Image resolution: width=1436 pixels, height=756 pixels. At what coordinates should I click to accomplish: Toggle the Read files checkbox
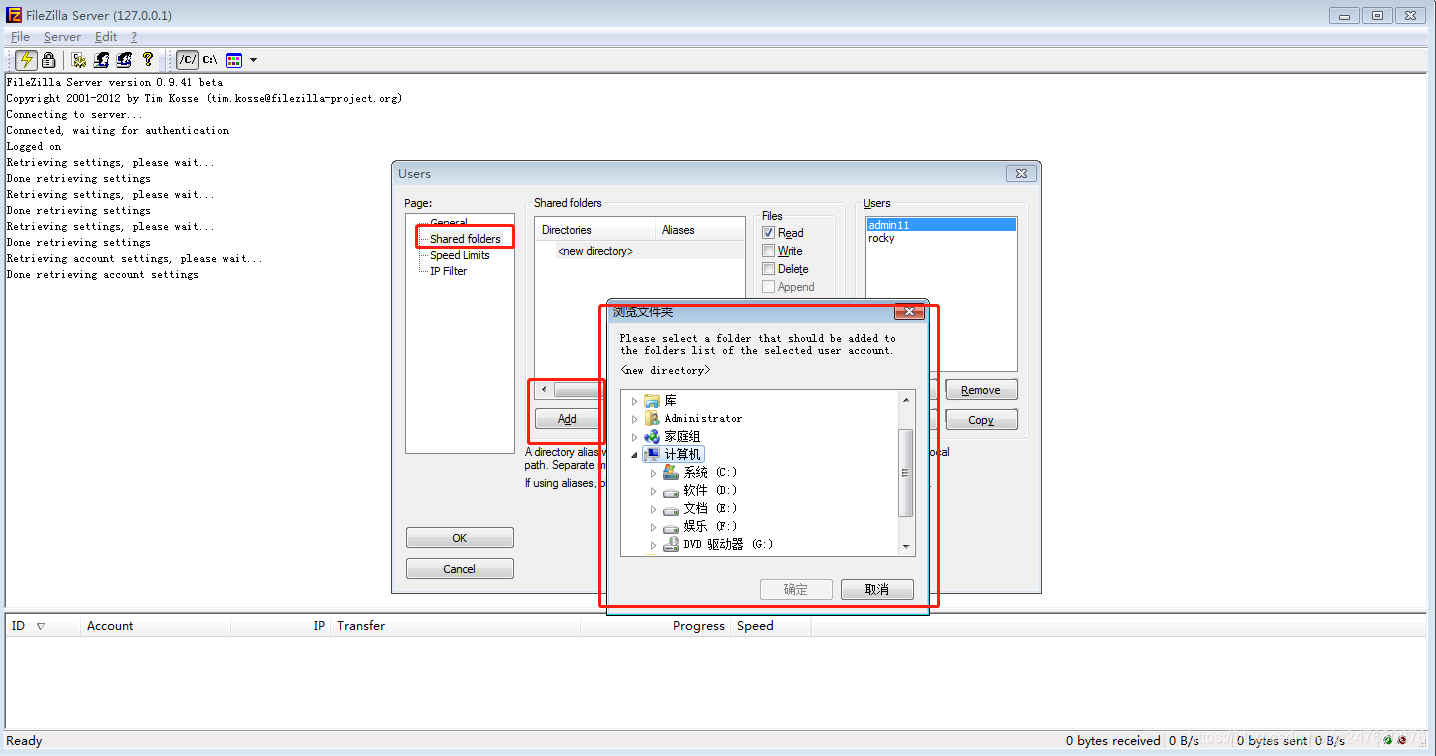click(769, 233)
